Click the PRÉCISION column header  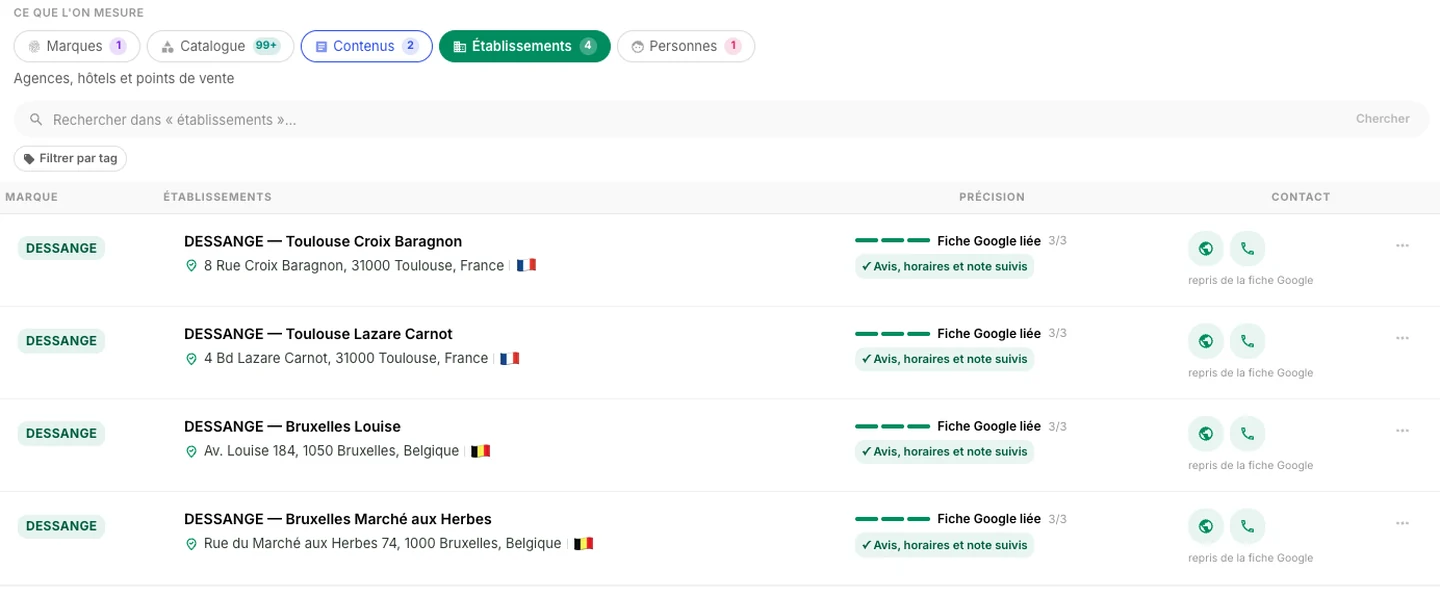991,197
